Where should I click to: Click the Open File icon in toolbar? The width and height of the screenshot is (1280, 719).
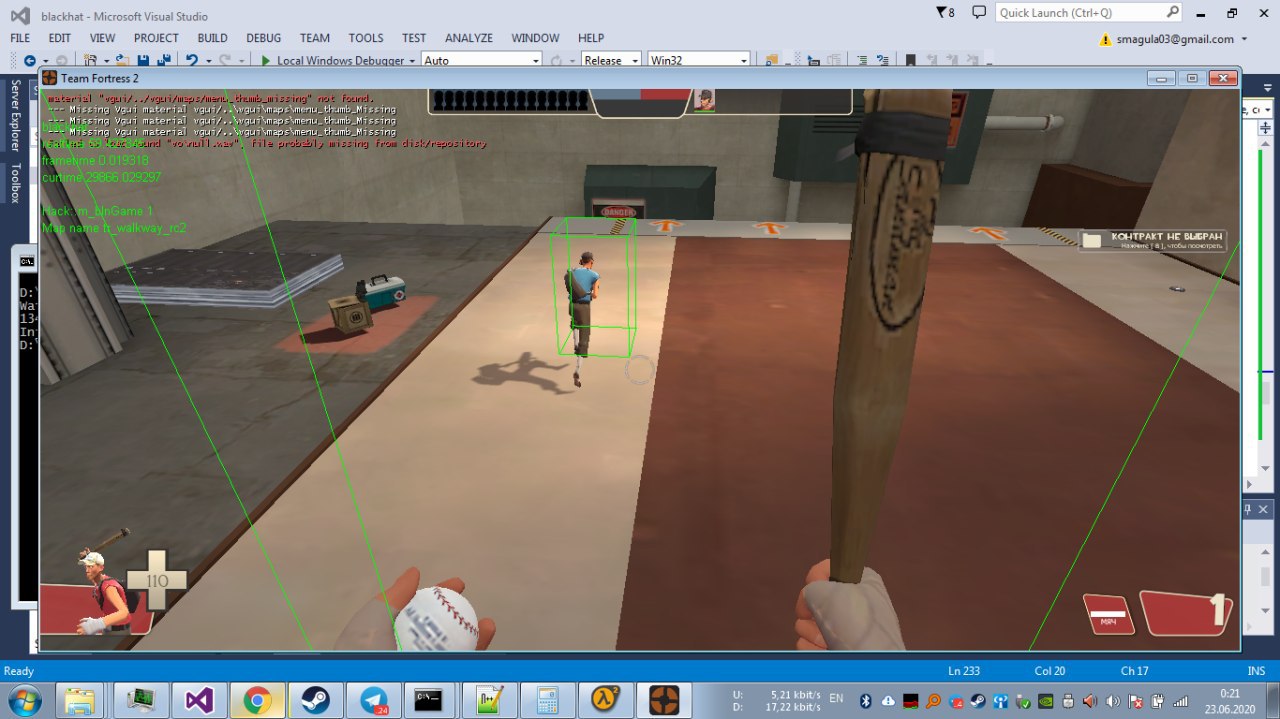(x=122, y=61)
